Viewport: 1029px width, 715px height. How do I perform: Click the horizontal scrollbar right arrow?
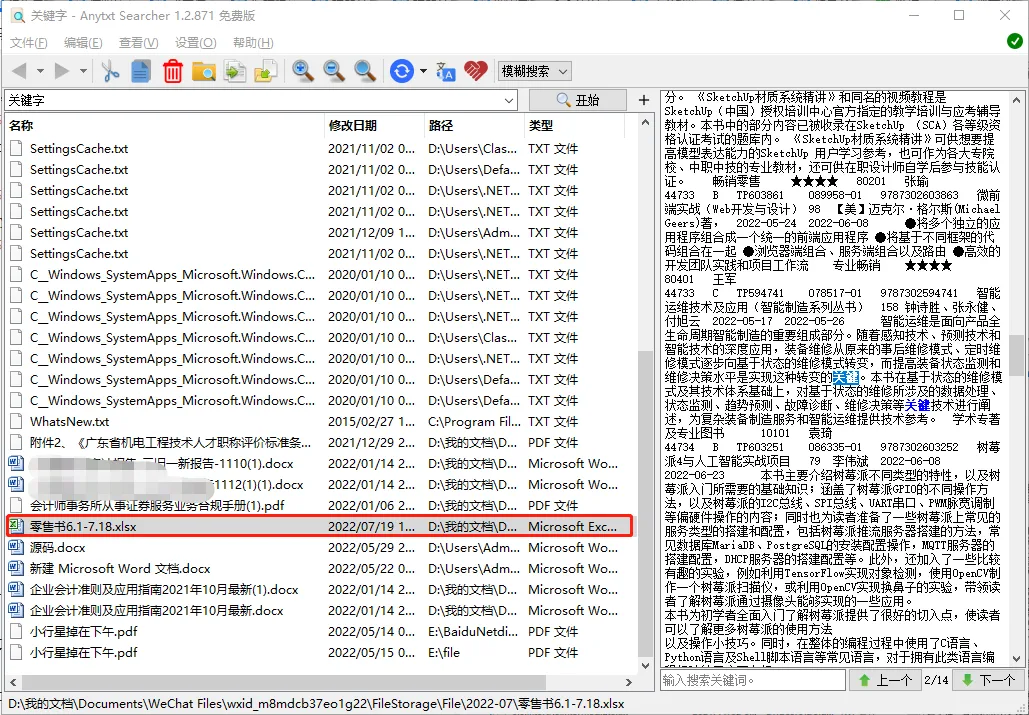coord(629,682)
